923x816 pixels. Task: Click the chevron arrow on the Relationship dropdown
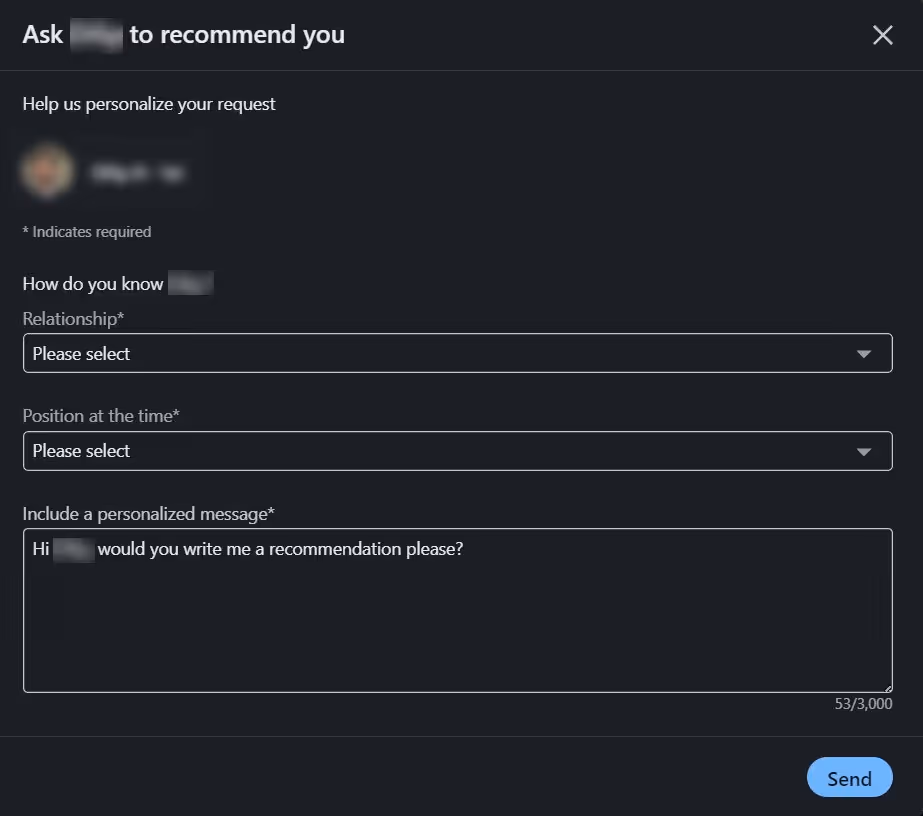coord(863,353)
